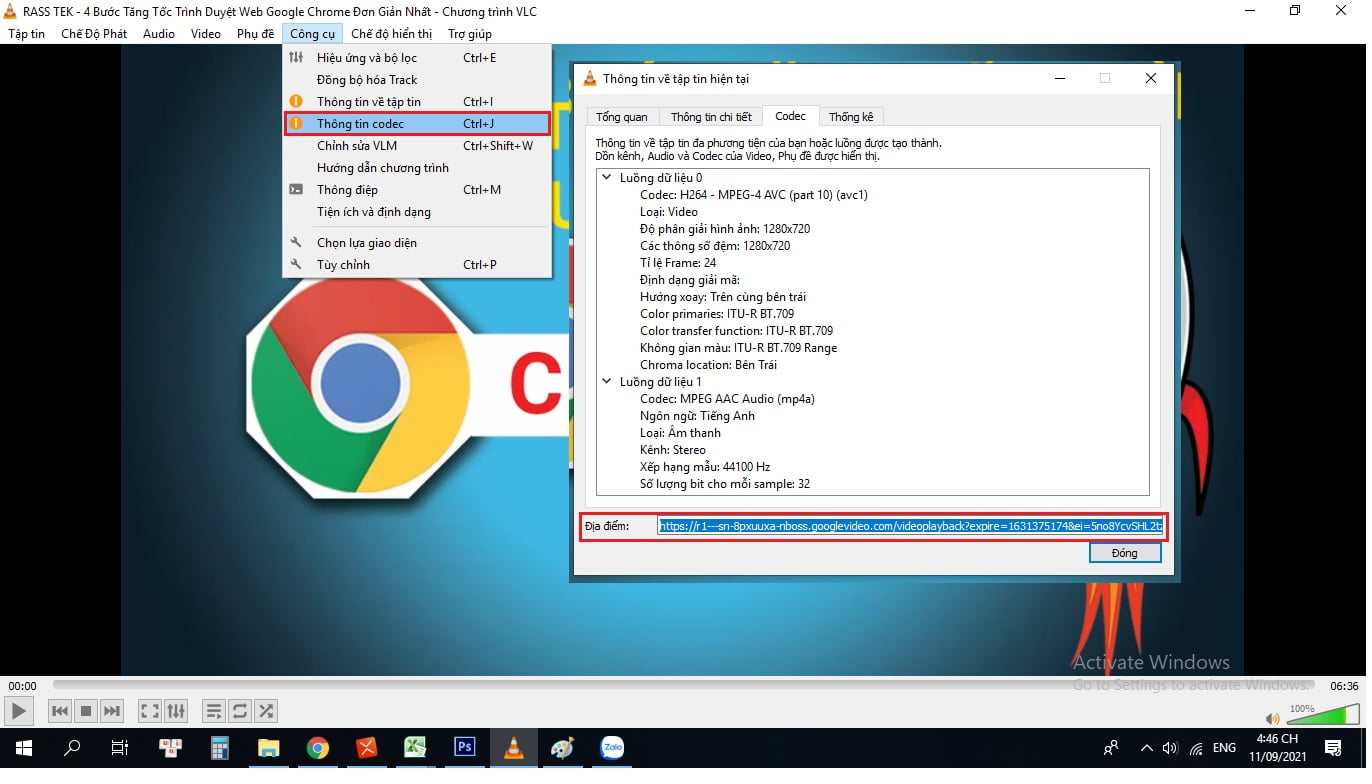Stop the video playback

tap(86, 711)
